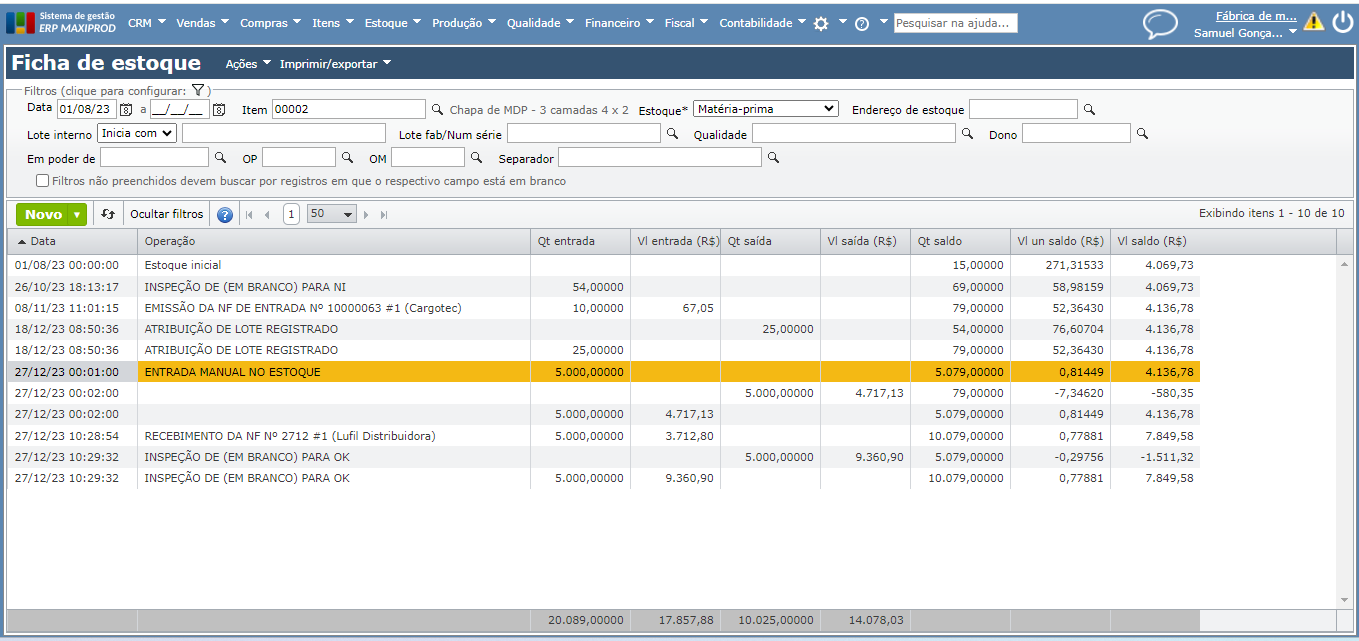Click the refresh list icon
1359x641 pixels.
[108, 214]
